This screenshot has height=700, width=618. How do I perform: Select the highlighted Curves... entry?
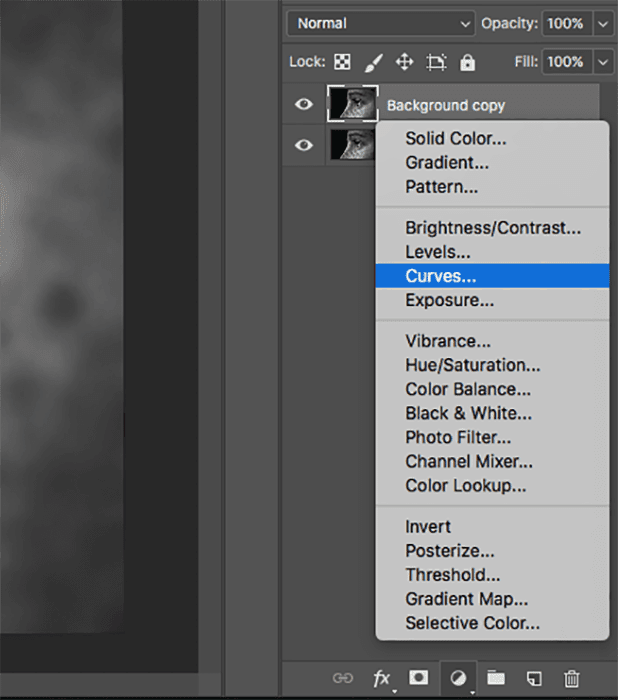click(x=493, y=276)
